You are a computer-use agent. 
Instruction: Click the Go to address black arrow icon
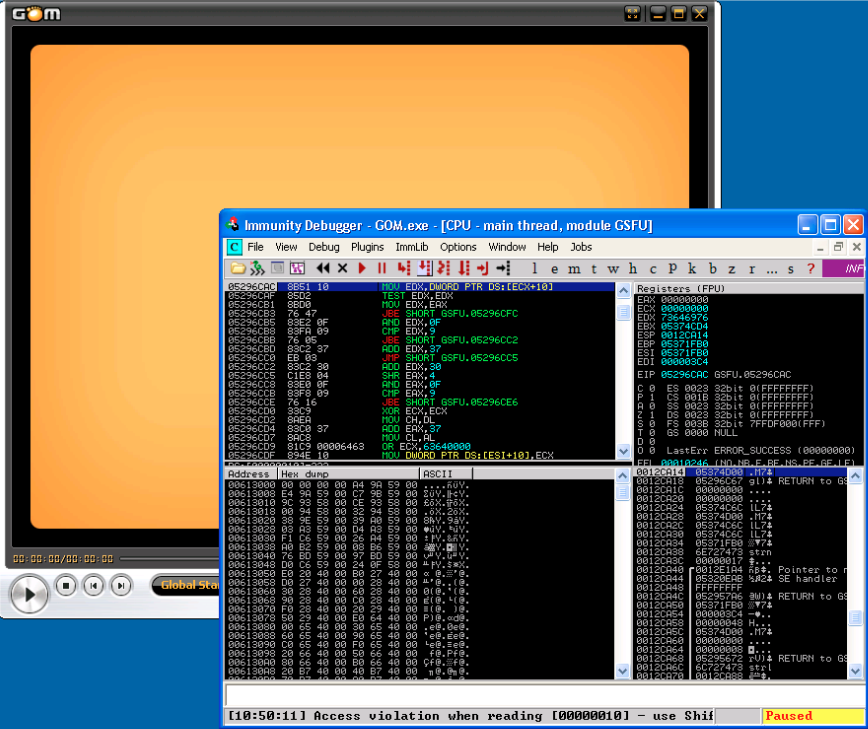[x=503, y=268]
